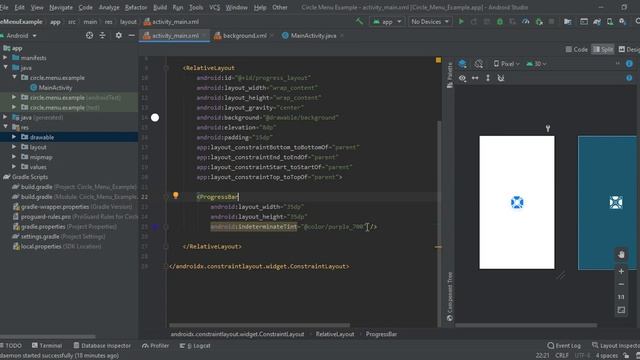Open the Build menu
Image resolution: width=640 pixels, height=360 pixels.
click(x=160, y=7)
